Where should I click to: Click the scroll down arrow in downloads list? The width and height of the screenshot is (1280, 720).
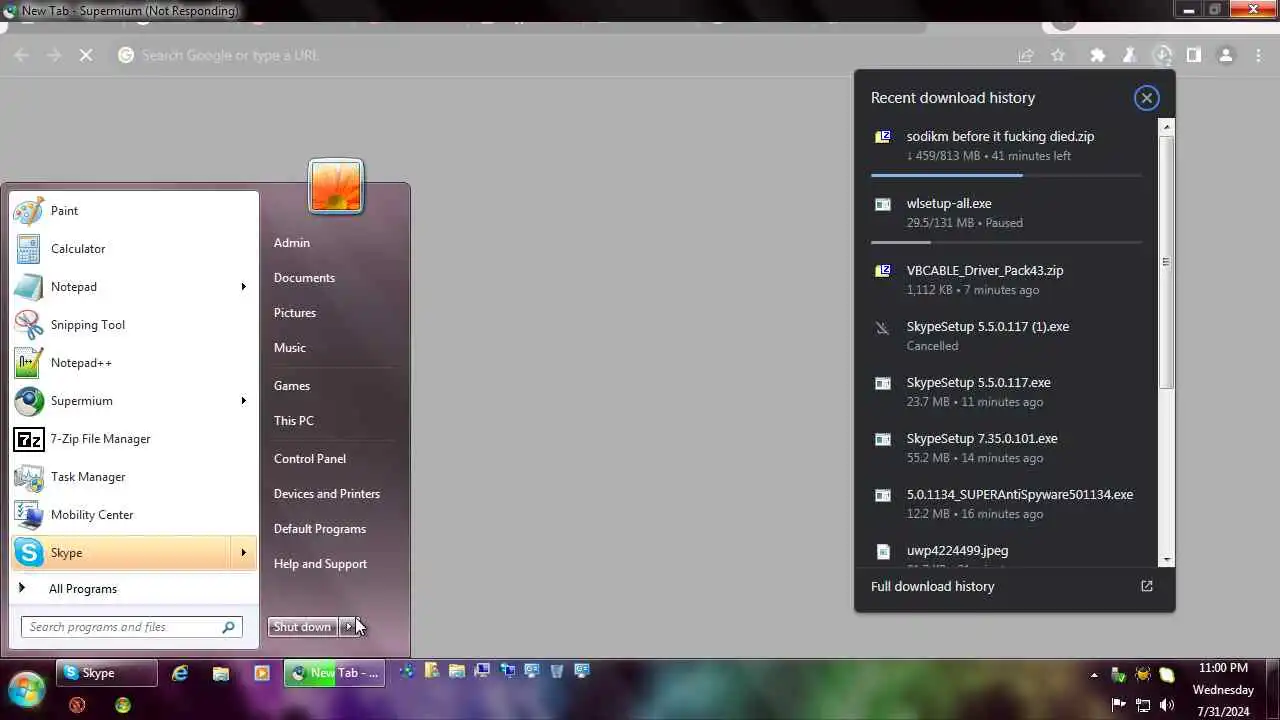click(x=1166, y=560)
